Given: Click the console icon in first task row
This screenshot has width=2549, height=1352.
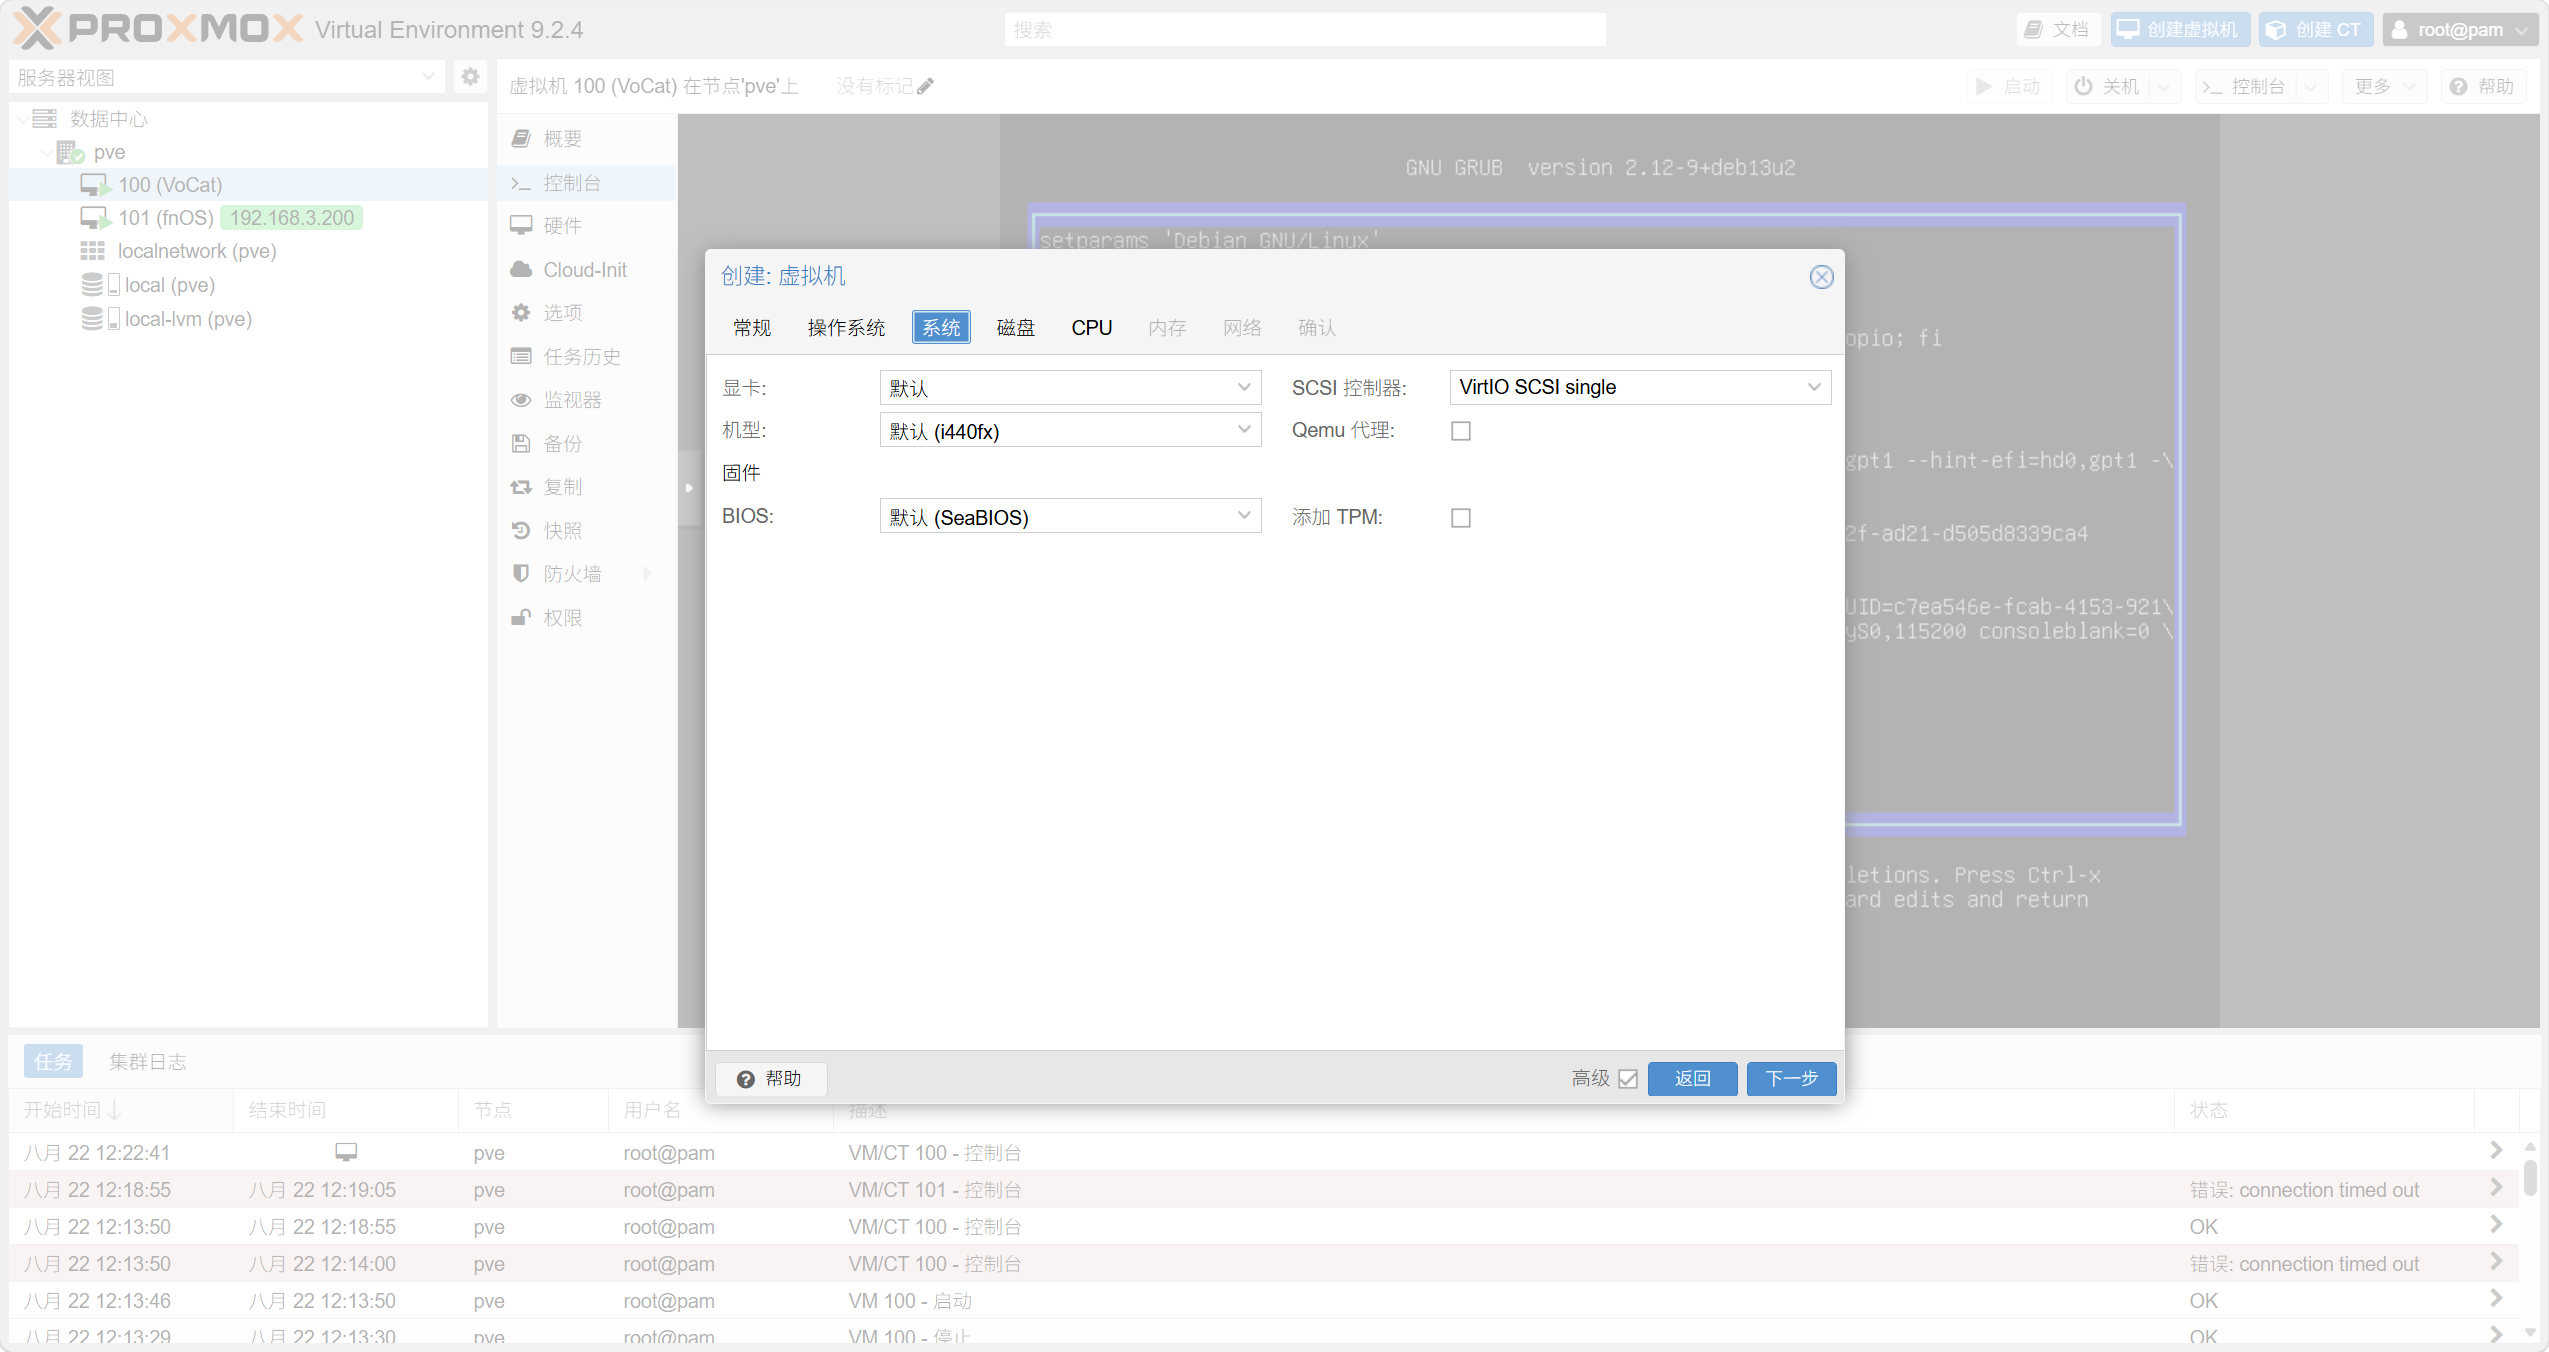Looking at the screenshot, I should [x=346, y=1152].
